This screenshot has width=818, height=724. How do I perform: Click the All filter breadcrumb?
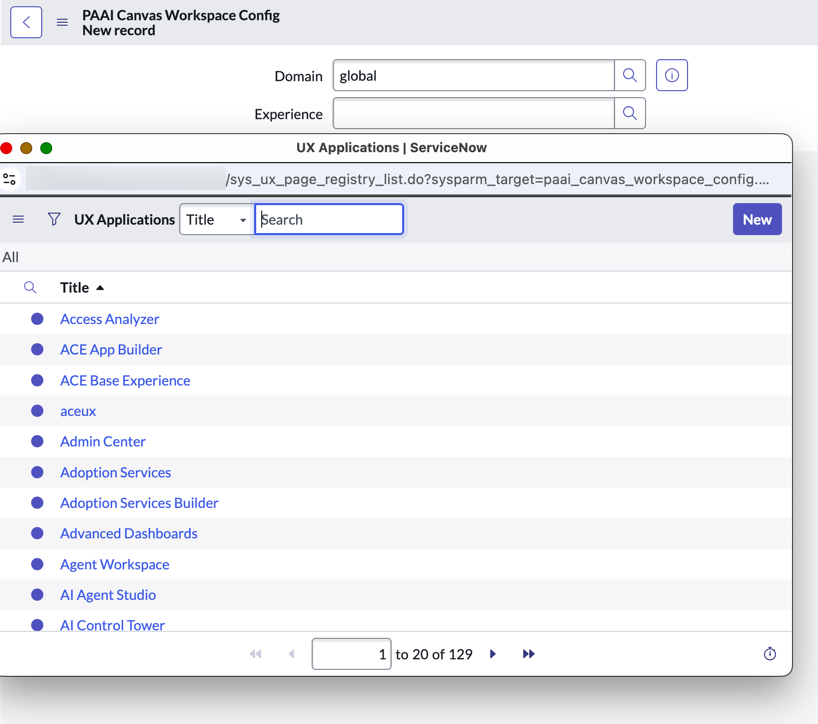[10, 257]
